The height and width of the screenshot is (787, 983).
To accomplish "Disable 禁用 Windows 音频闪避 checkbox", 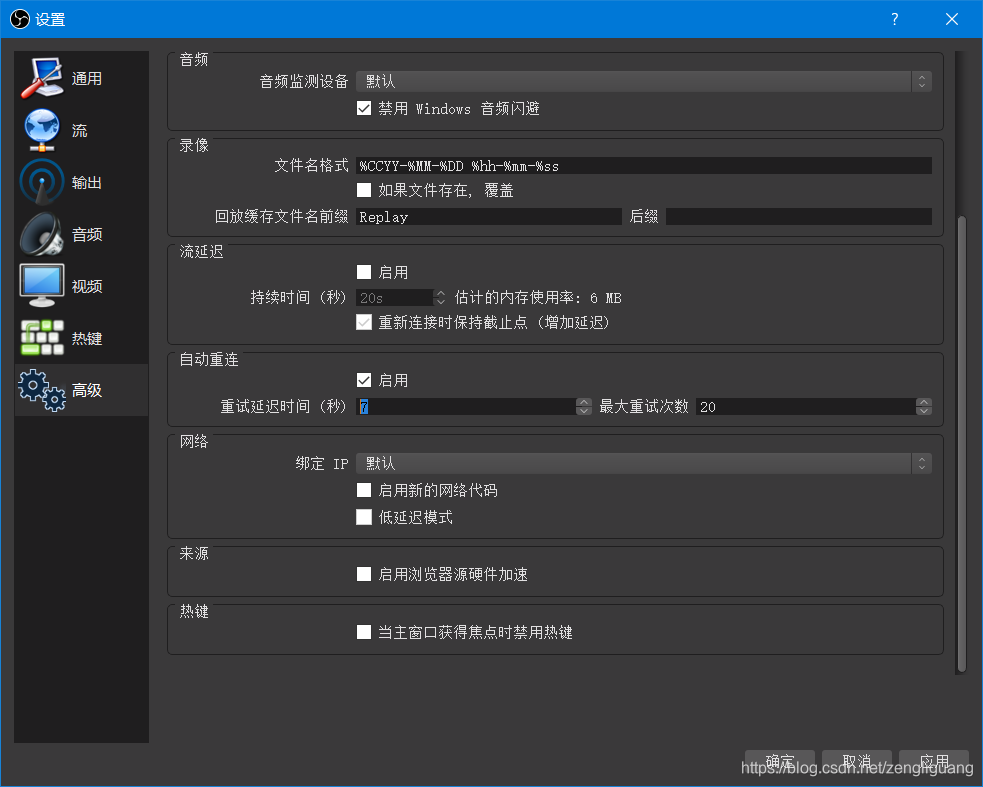I will click(365, 108).
